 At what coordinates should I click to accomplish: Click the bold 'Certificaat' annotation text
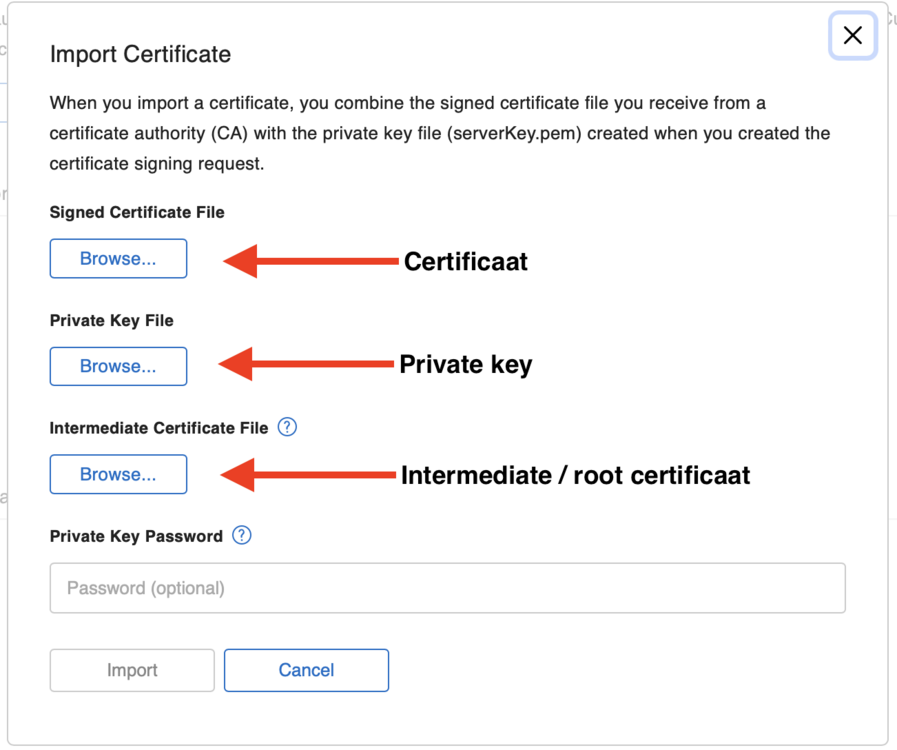click(465, 262)
